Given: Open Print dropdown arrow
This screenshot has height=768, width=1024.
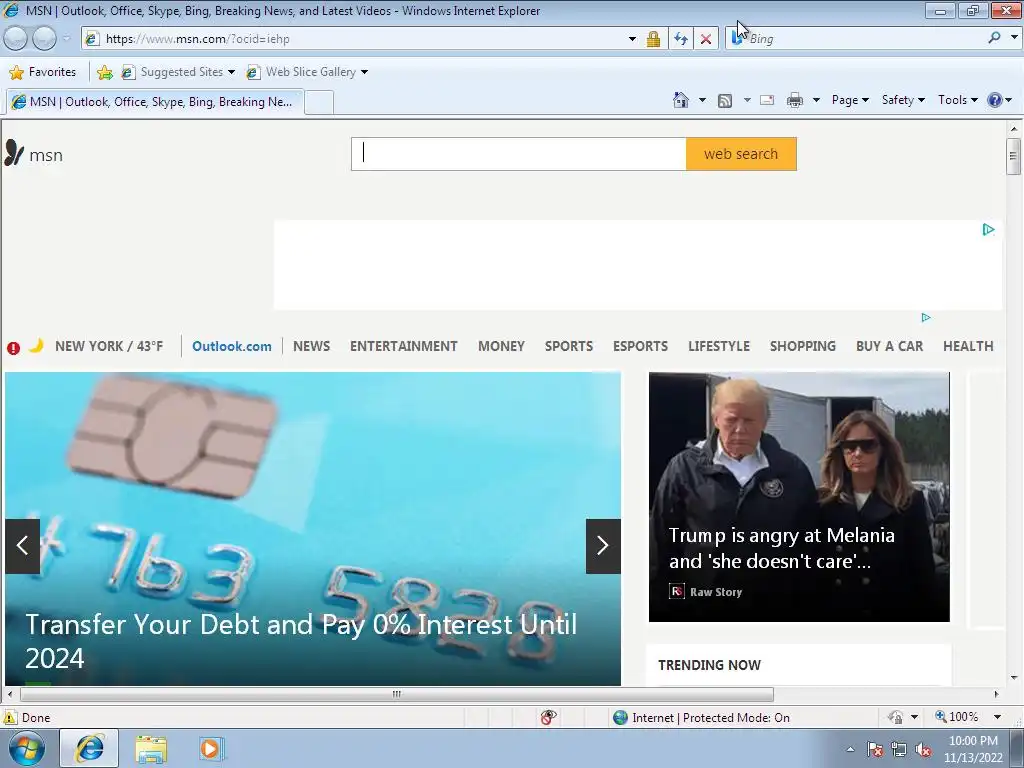Looking at the screenshot, I should 816,100.
